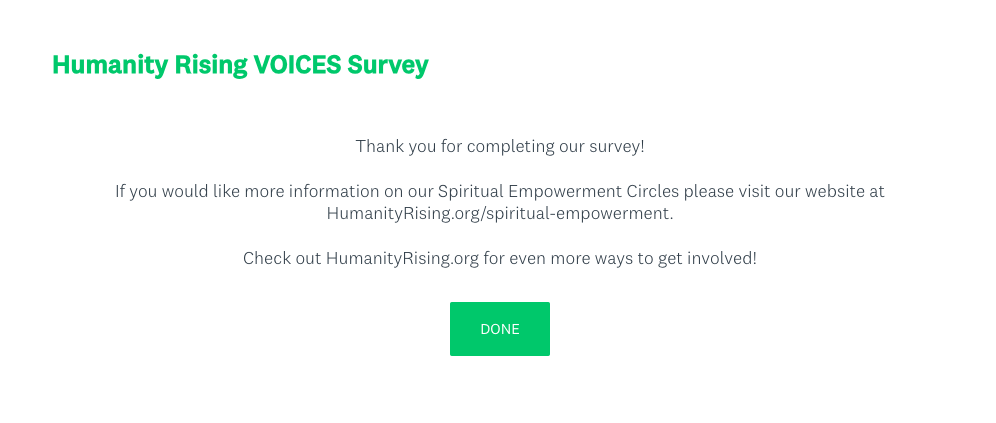Viewport: 996px width, 423px height.
Task: Select the thank-you message text
Action: tap(499, 147)
